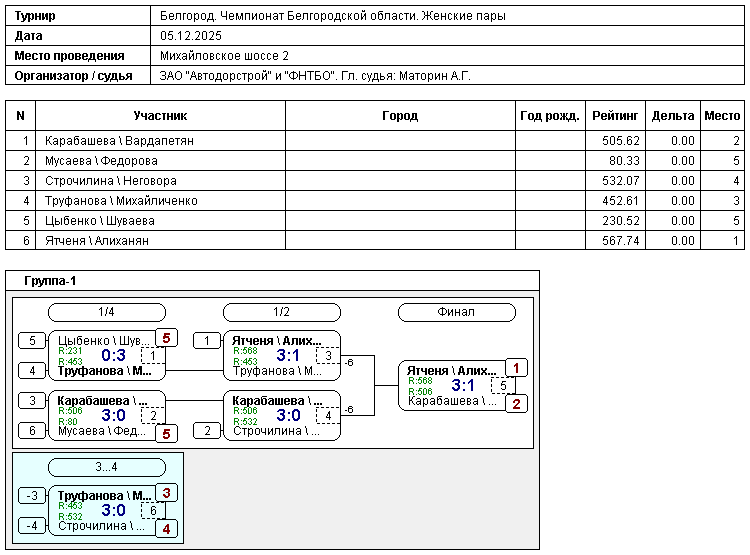Select dashed match number 3 box

tap(328, 356)
